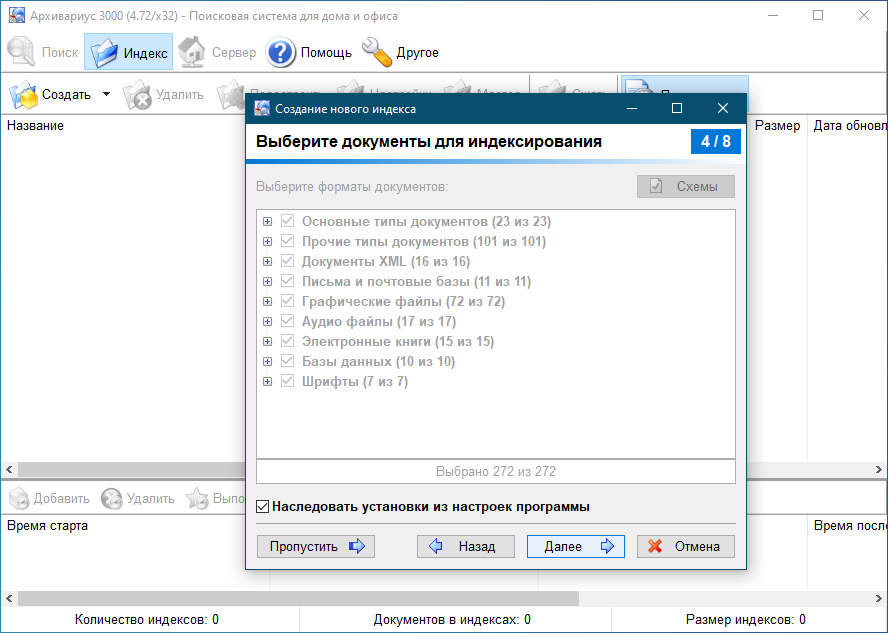
Task: Click the Выбрано 272 из 272 status text
Action: click(x=496, y=472)
